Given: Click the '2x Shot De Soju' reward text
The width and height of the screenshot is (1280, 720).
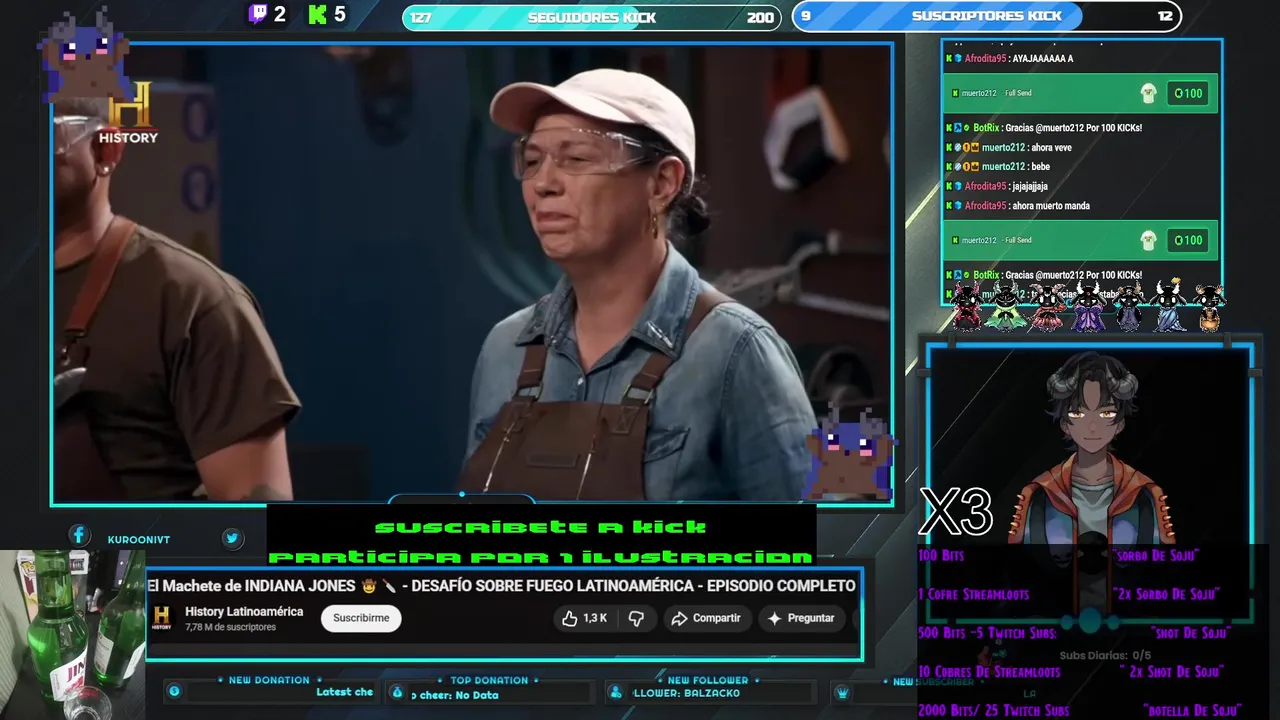Looking at the screenshot, I should click(x=1174, y=672).
